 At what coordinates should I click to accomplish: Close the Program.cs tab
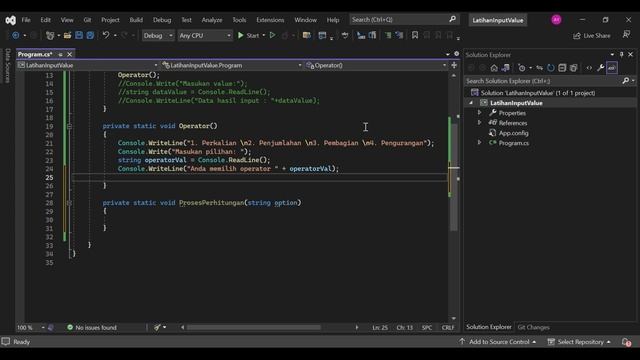pyautogui.click(x=69, y=54)
